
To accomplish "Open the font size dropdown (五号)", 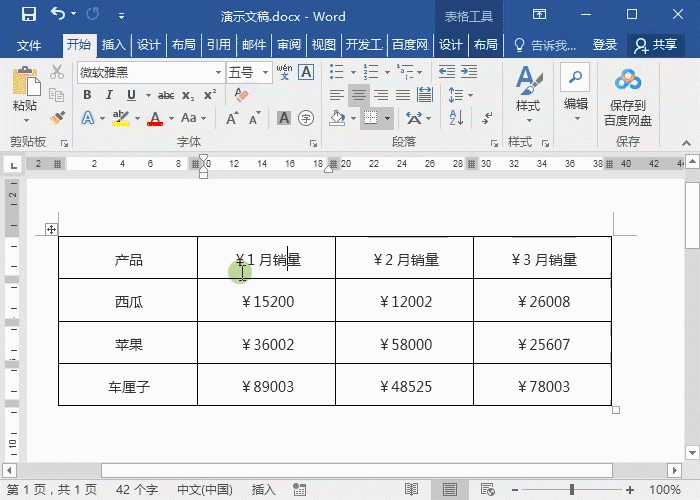I will (266, 72).
